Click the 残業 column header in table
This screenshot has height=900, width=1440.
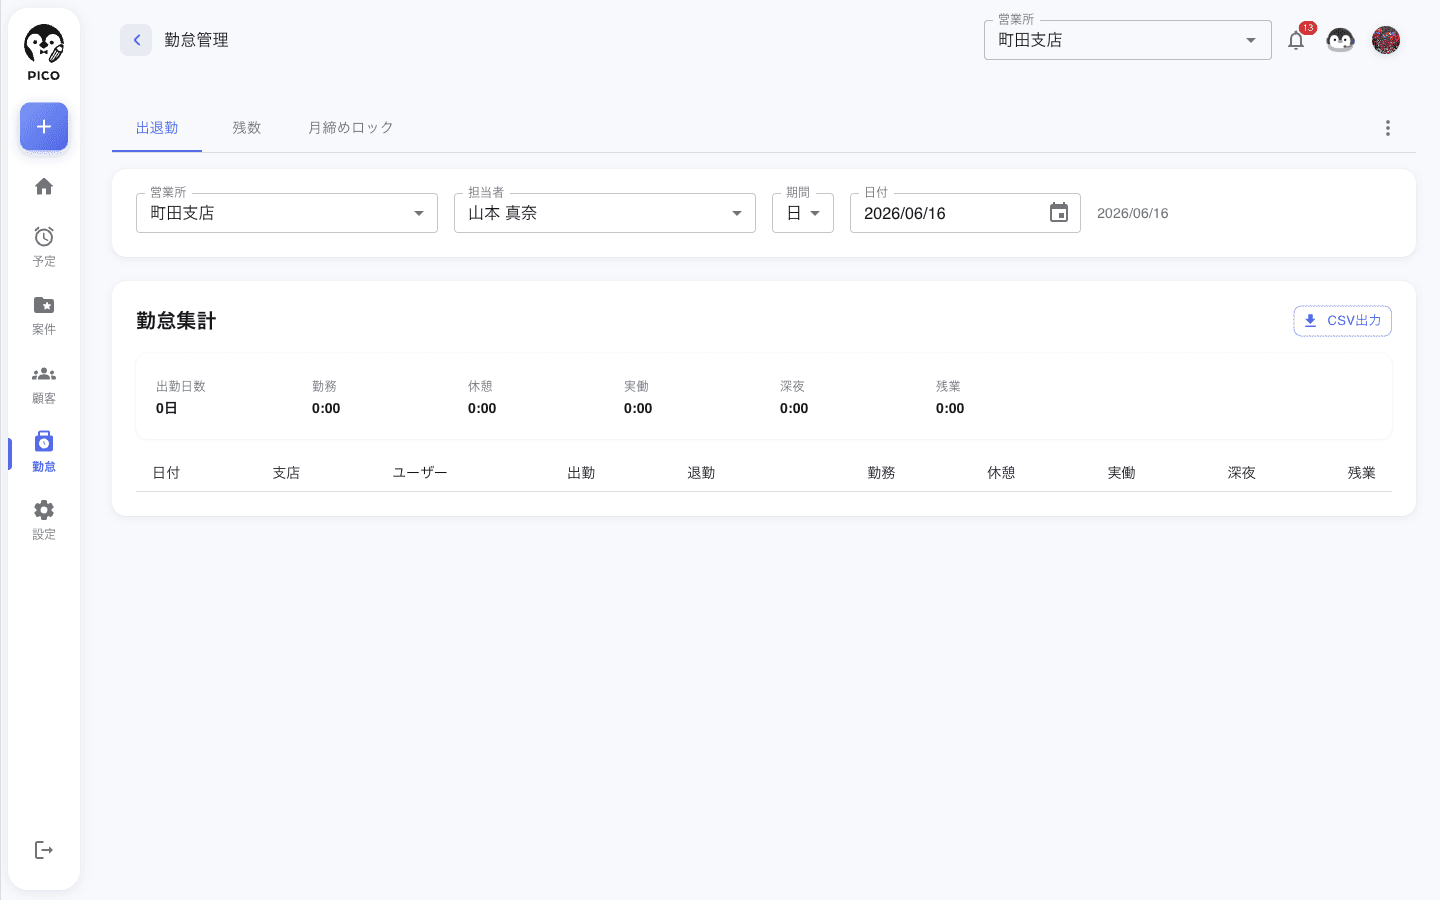click(x=1361, y=473)
